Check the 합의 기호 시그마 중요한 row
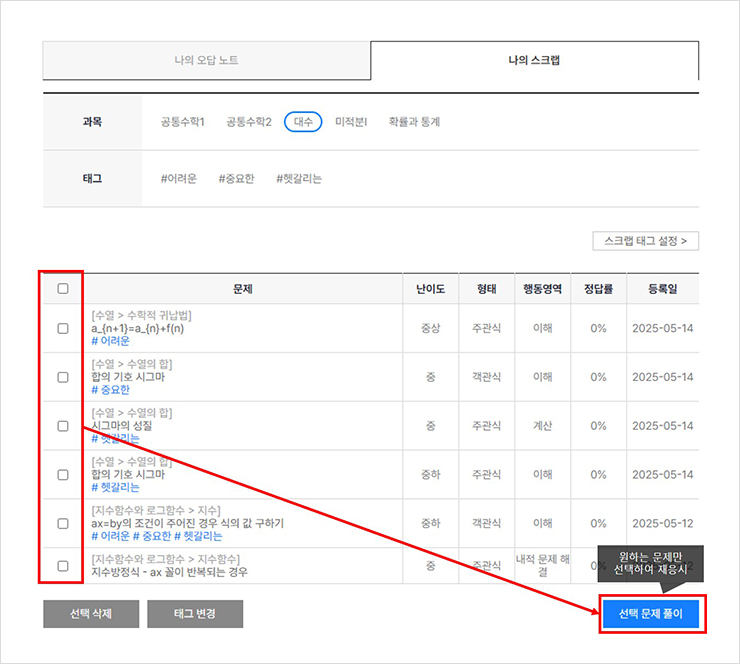Viewport: 740px width, 664px height. (x=63, y=377)
